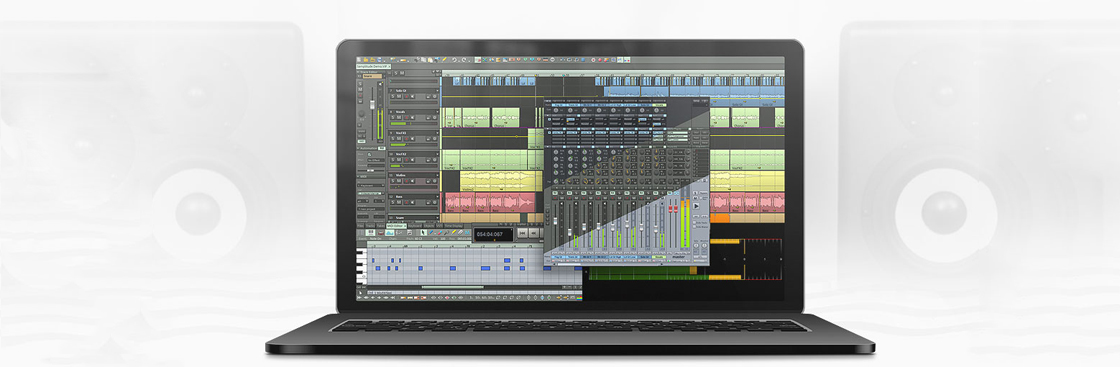Solo the Vocals track
Screen dimensions: 1120x367
(393, 118)
